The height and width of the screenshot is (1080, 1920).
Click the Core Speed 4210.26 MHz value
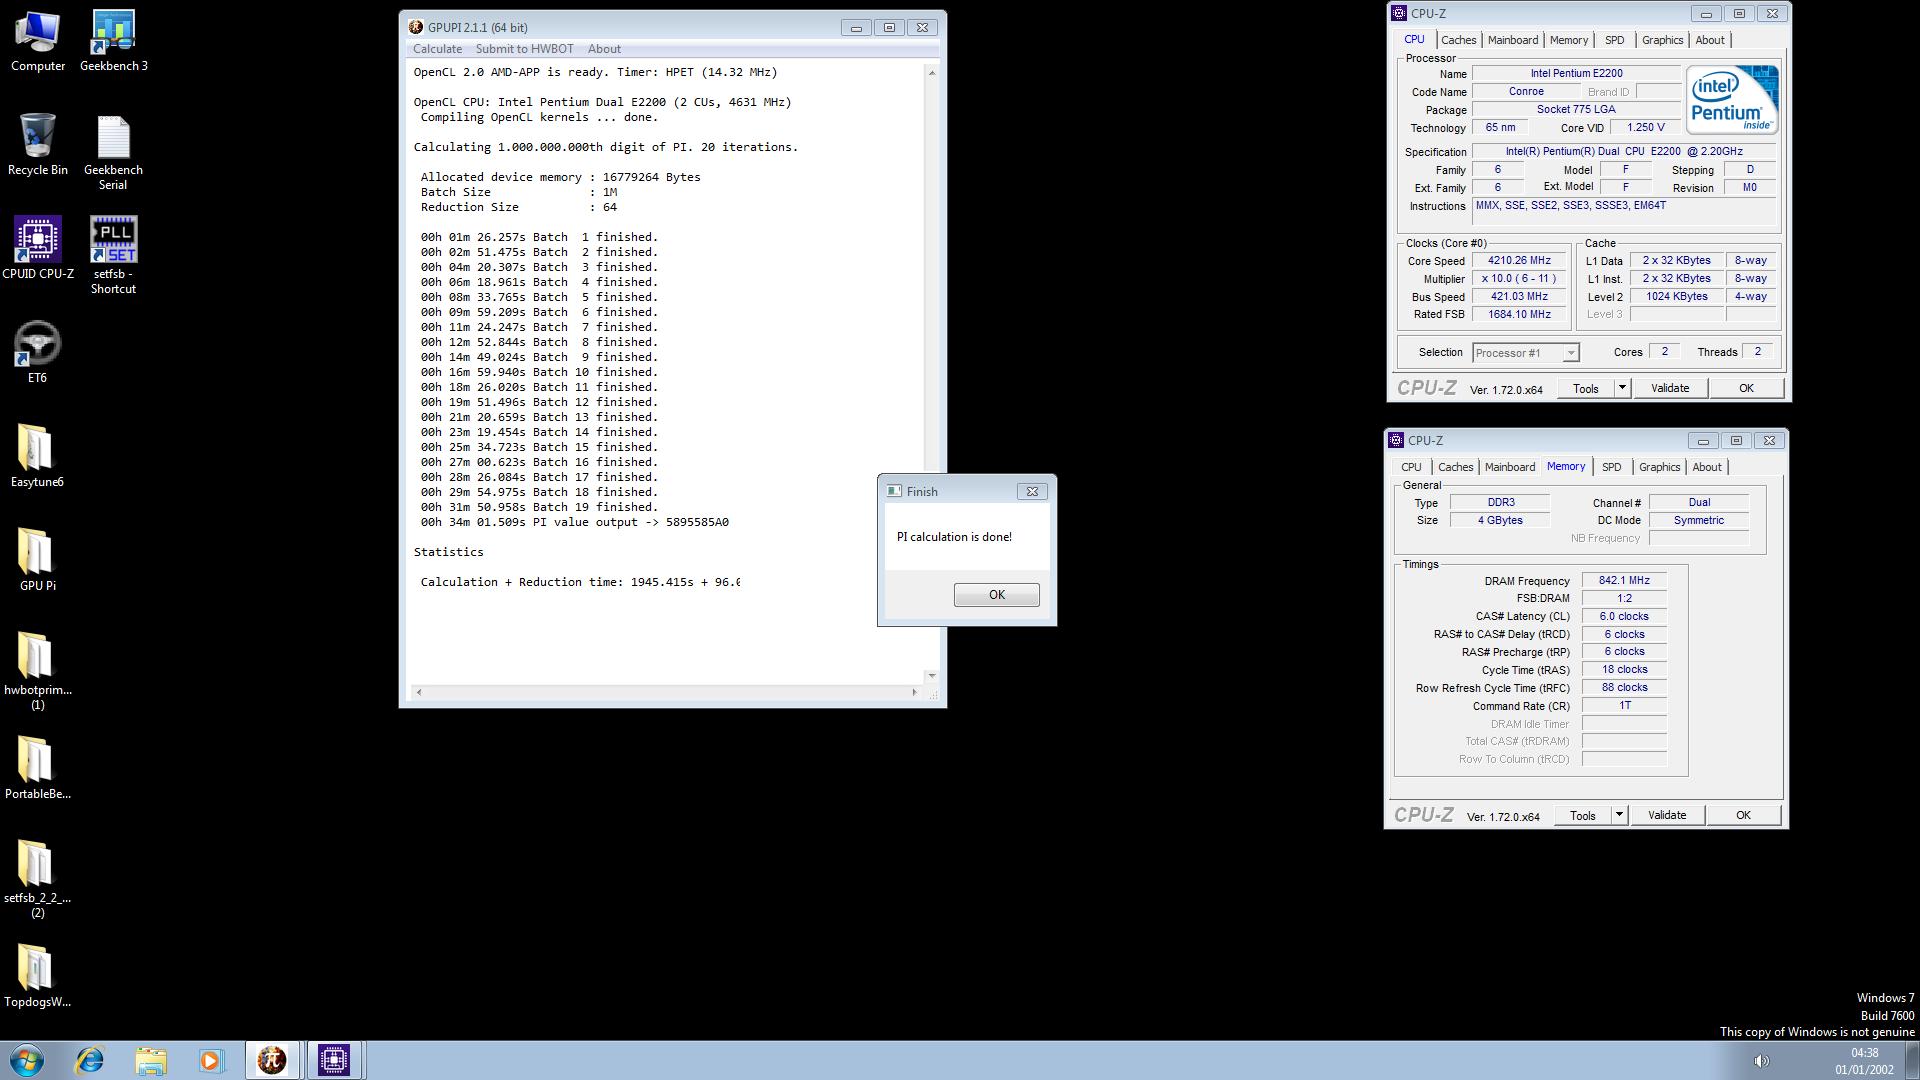(x=1519, y=260)
